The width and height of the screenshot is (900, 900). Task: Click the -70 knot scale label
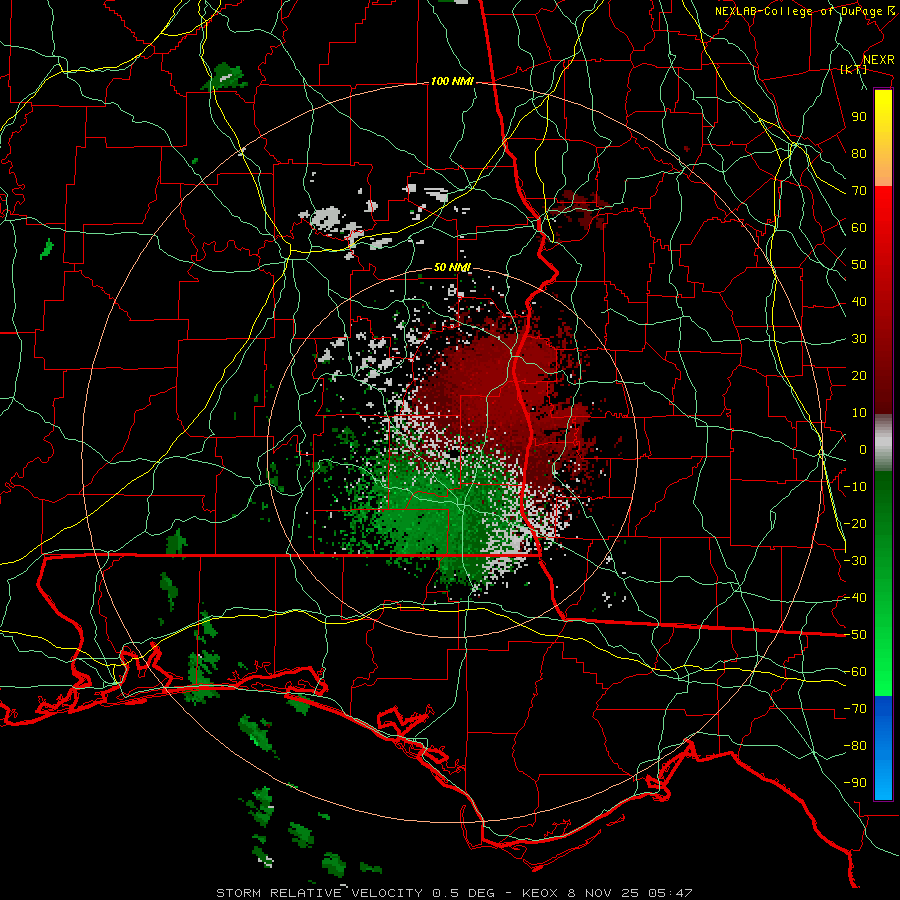coord(855,709)
